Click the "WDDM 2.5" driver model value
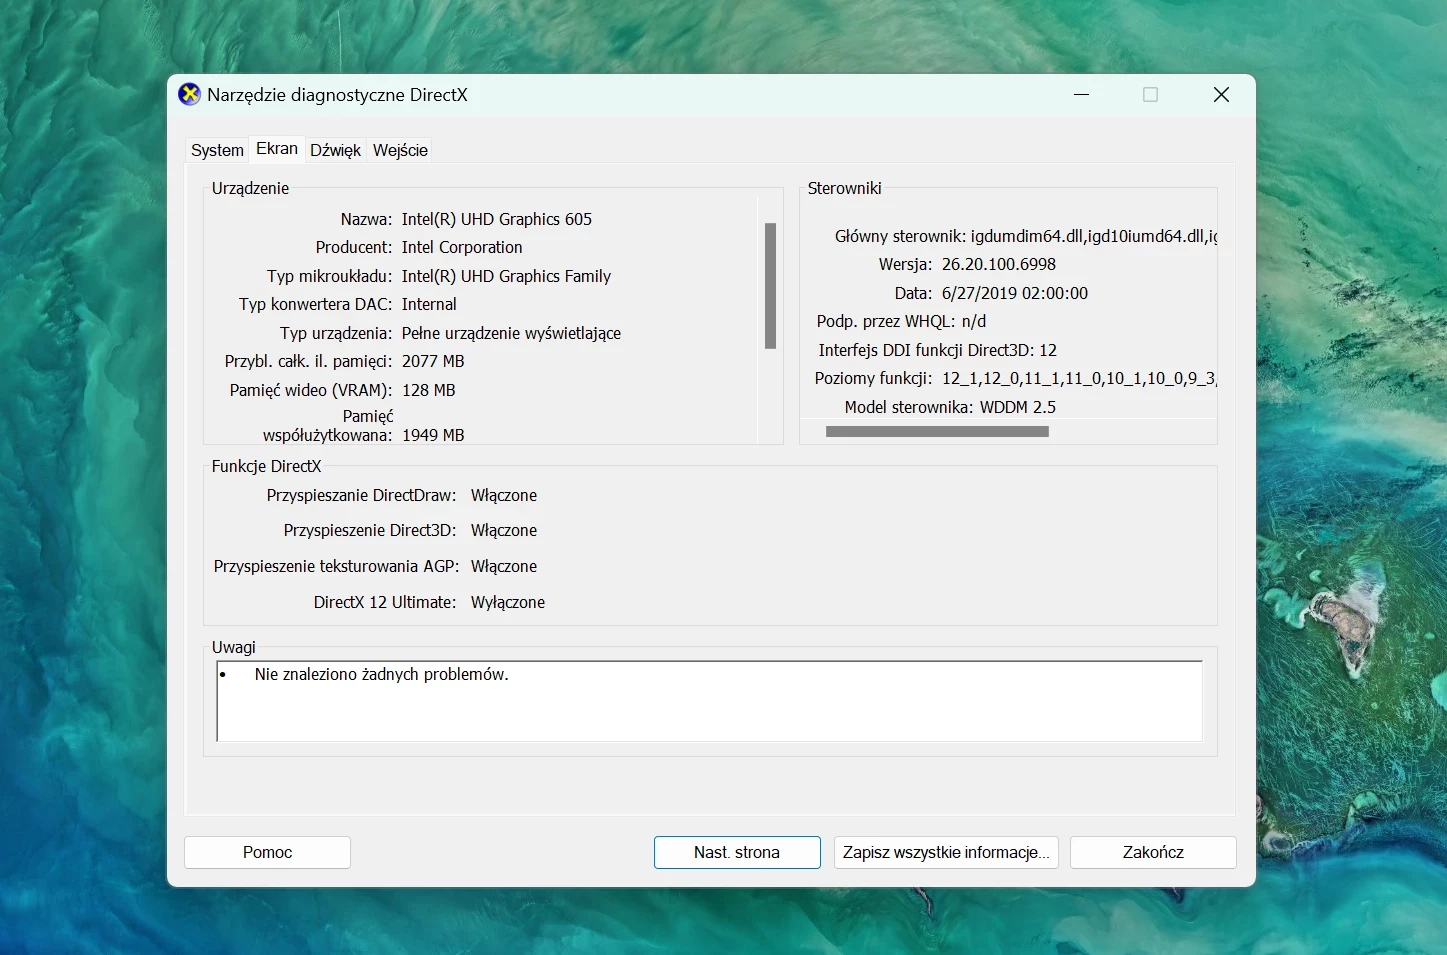Viewport: 1447px width, 955px height. (1018, 407)
